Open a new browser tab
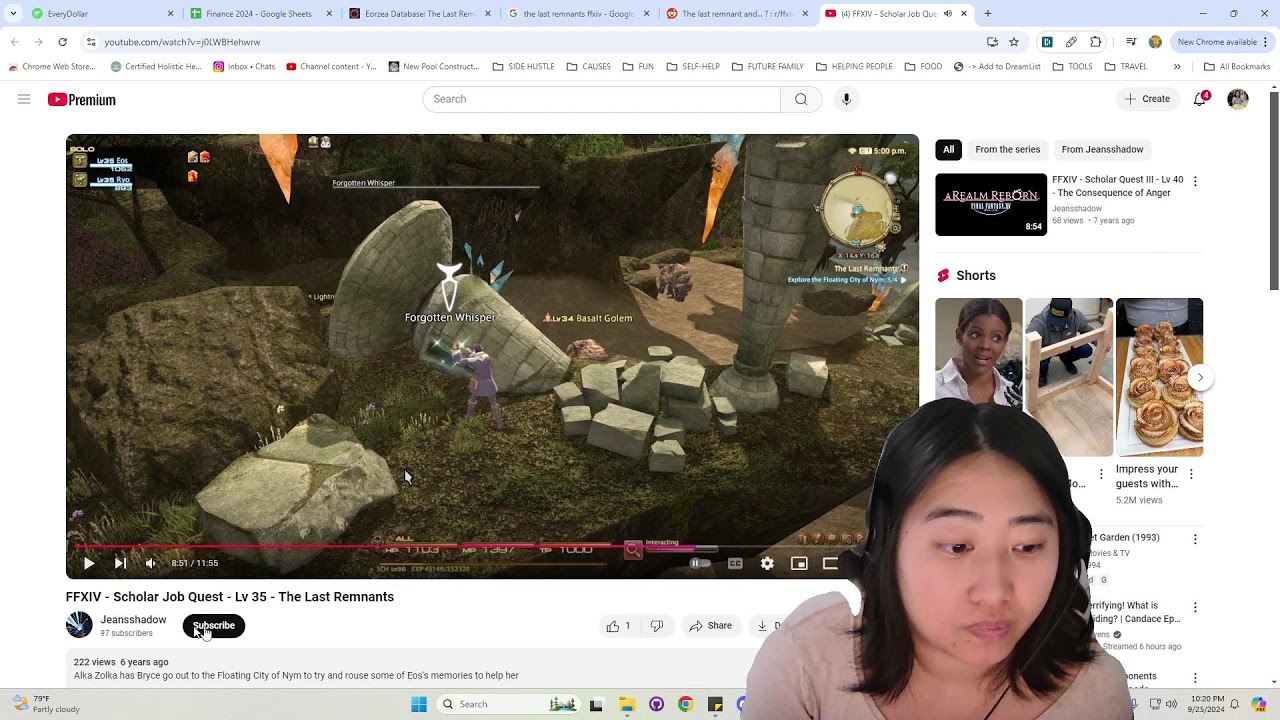This screenshot has height=720, width=1280. (x=988, y=14)
